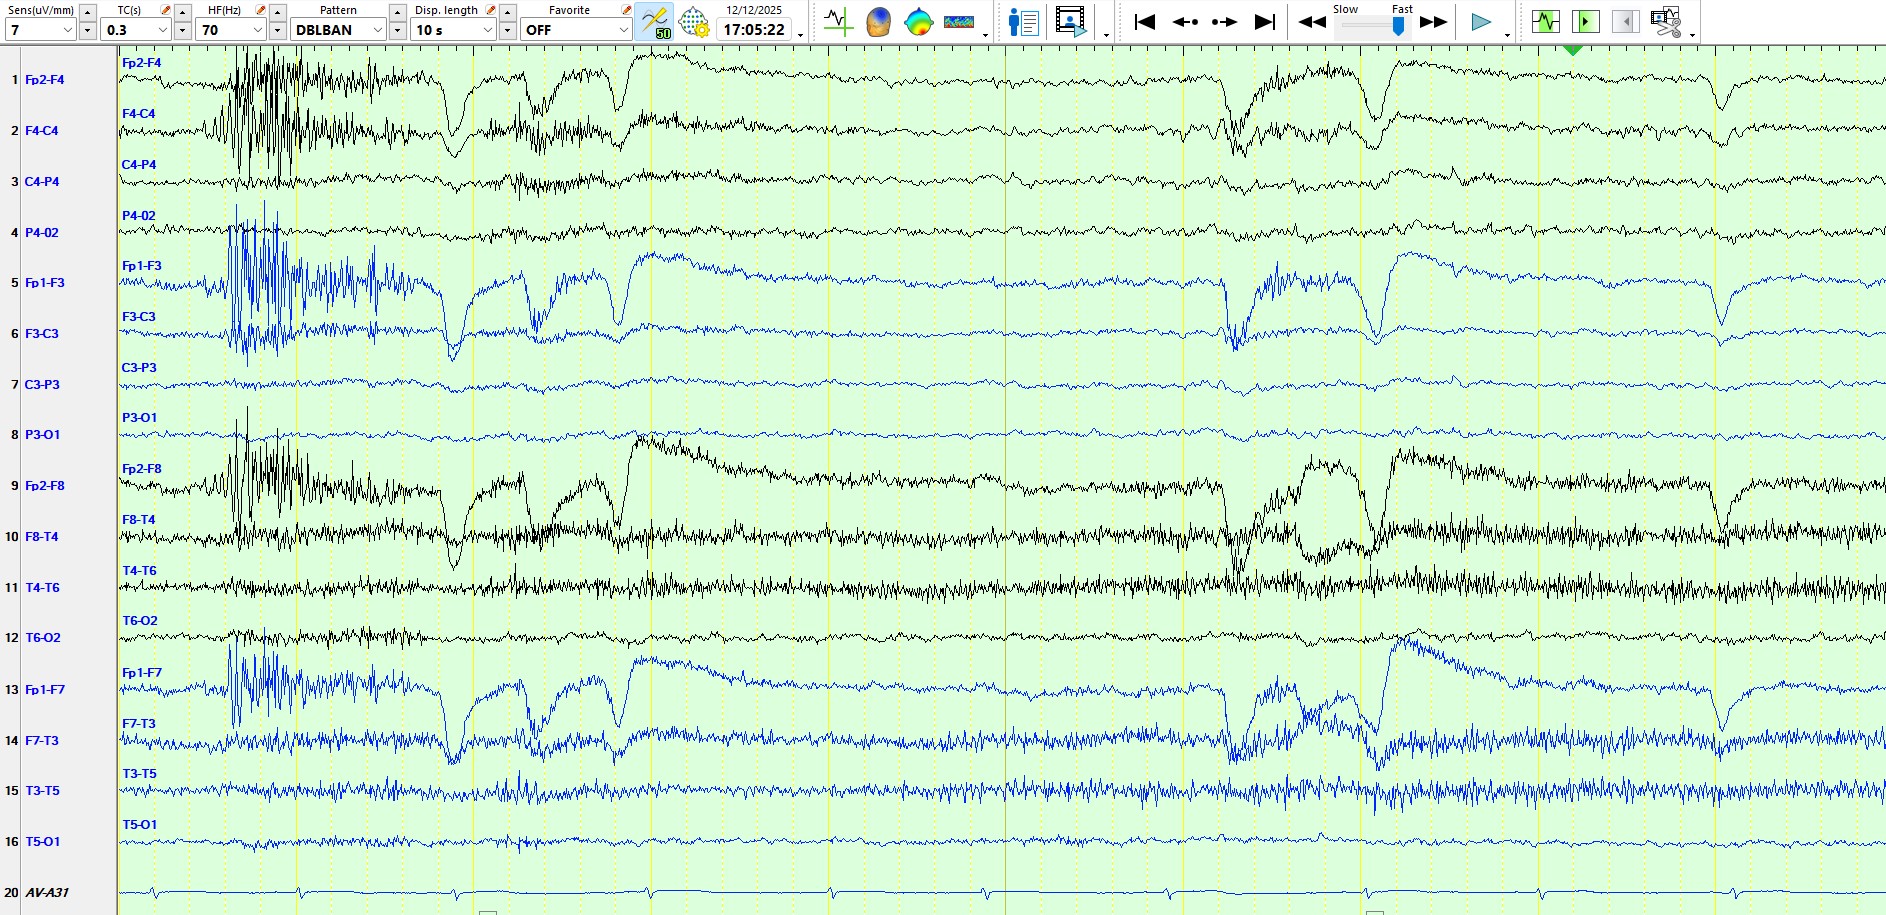Image resolution: width=1886 pixels, height=915 pixels.
Task: Expand options arrow beside the scissors tool
Action: [x=1692, y=35]
